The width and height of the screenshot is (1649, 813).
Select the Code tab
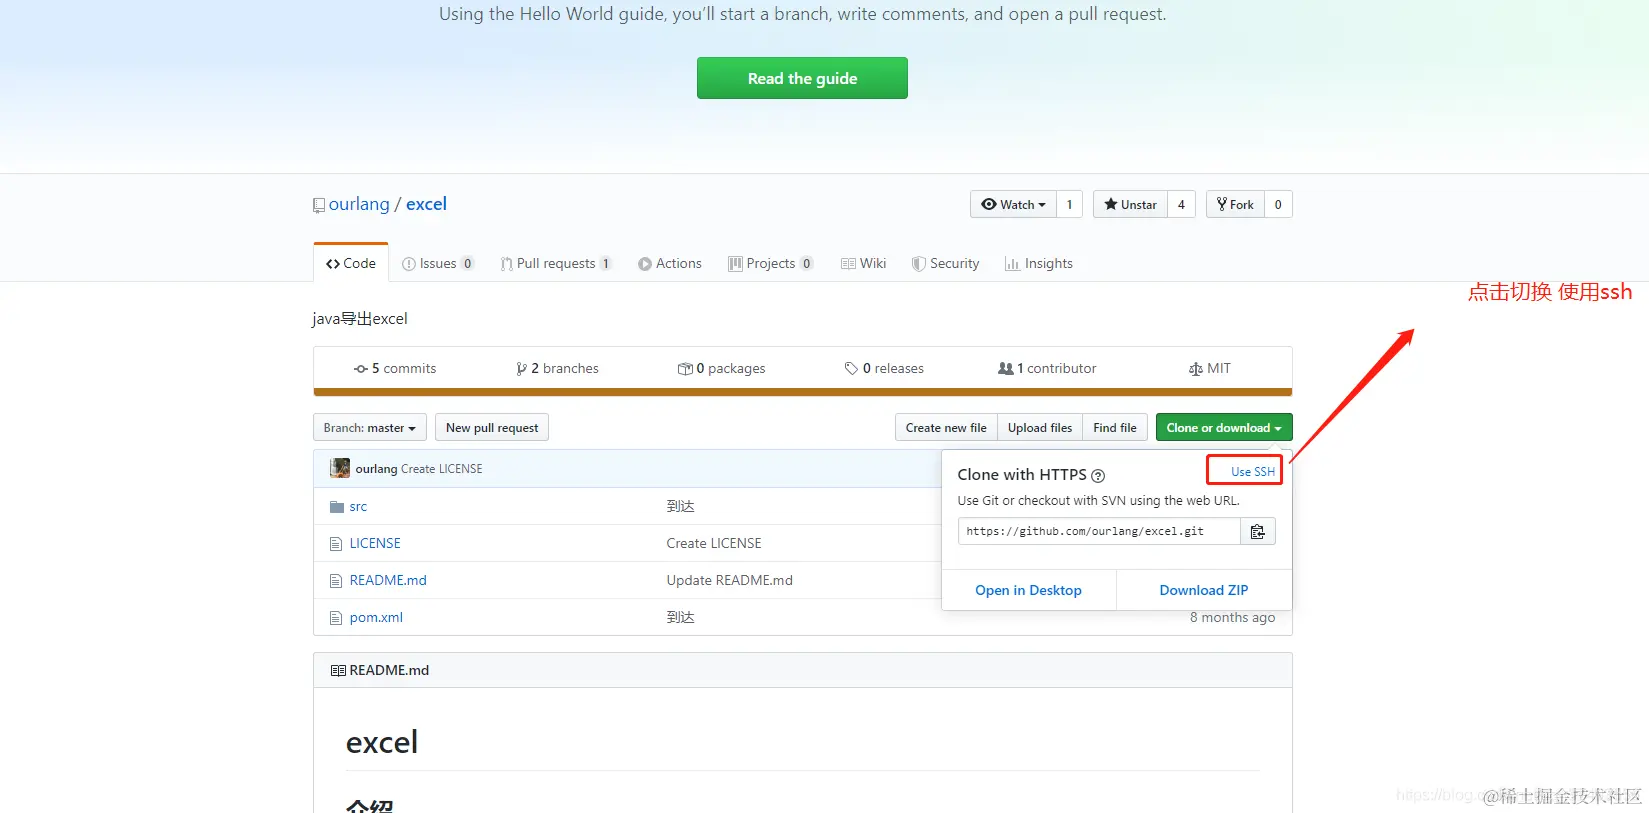click(351, 263)
